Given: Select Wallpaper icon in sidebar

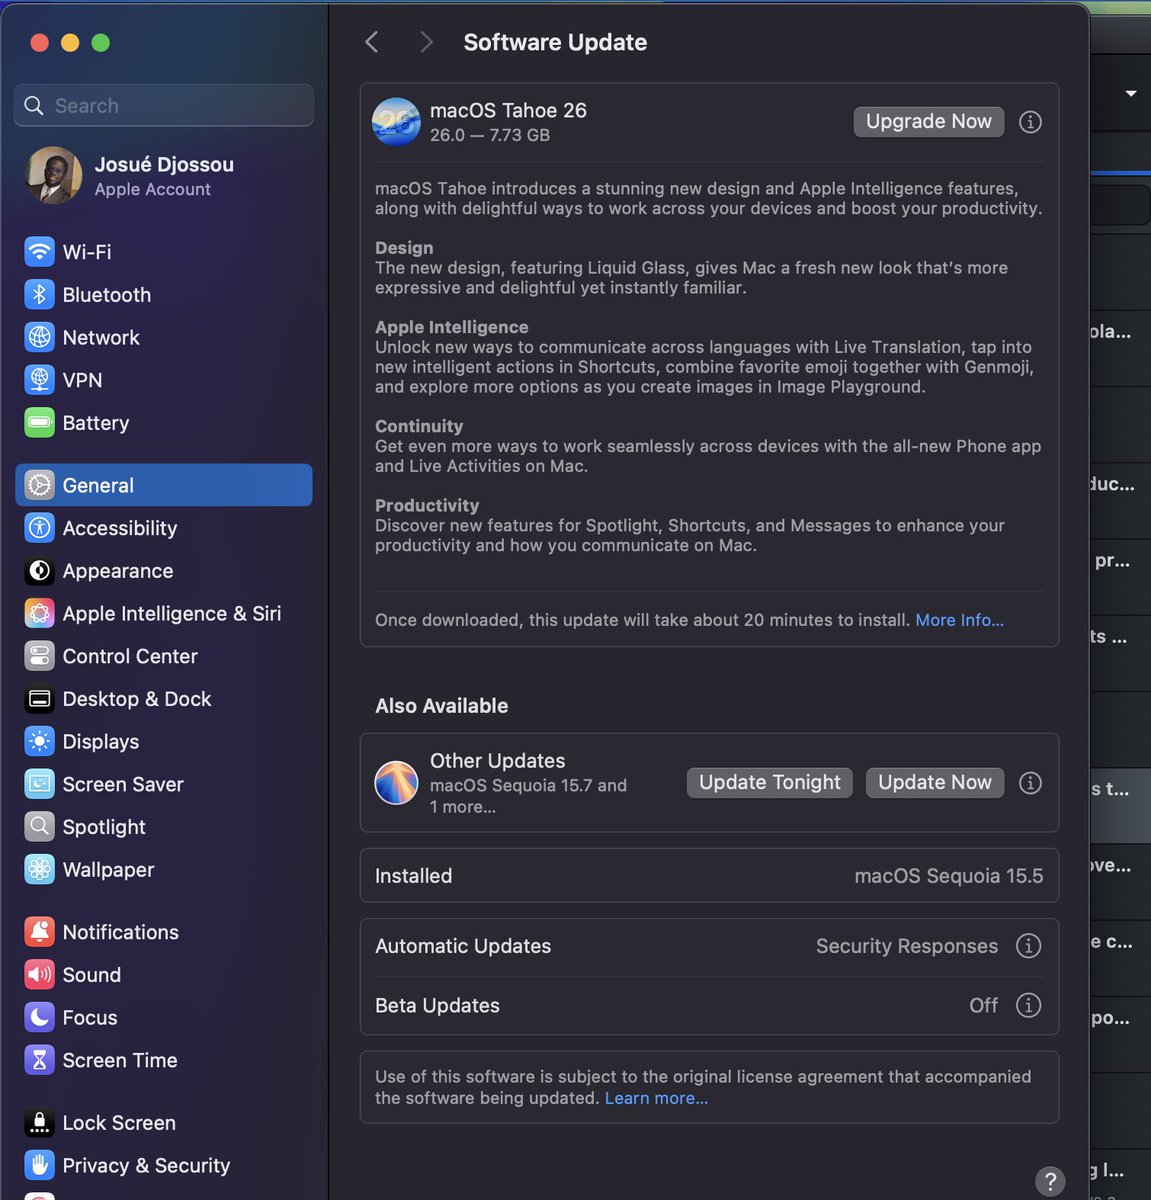Looking at the screenshot, I should (39, 869).
